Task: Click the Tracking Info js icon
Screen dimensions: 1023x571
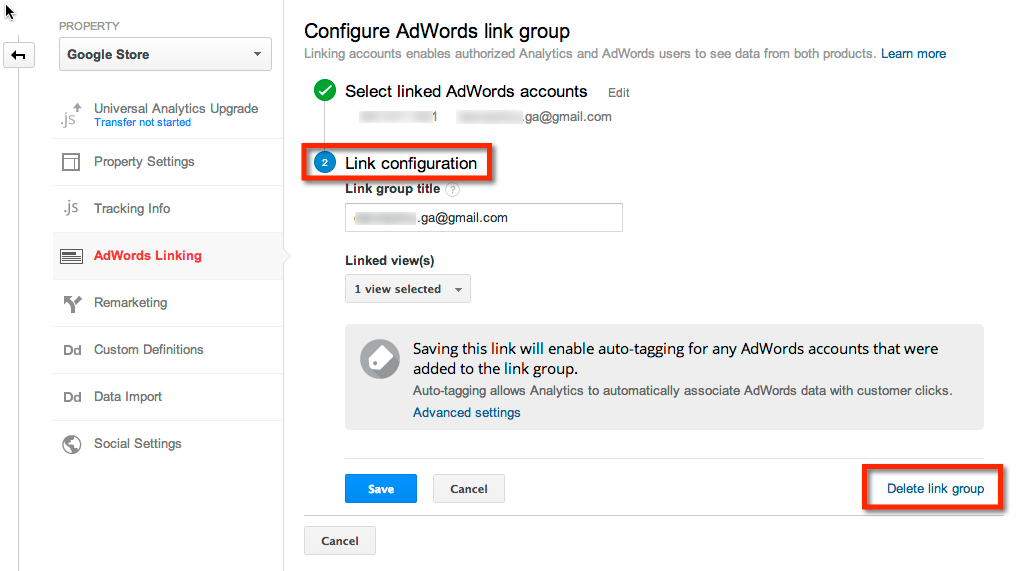Action: coord(70,208)
